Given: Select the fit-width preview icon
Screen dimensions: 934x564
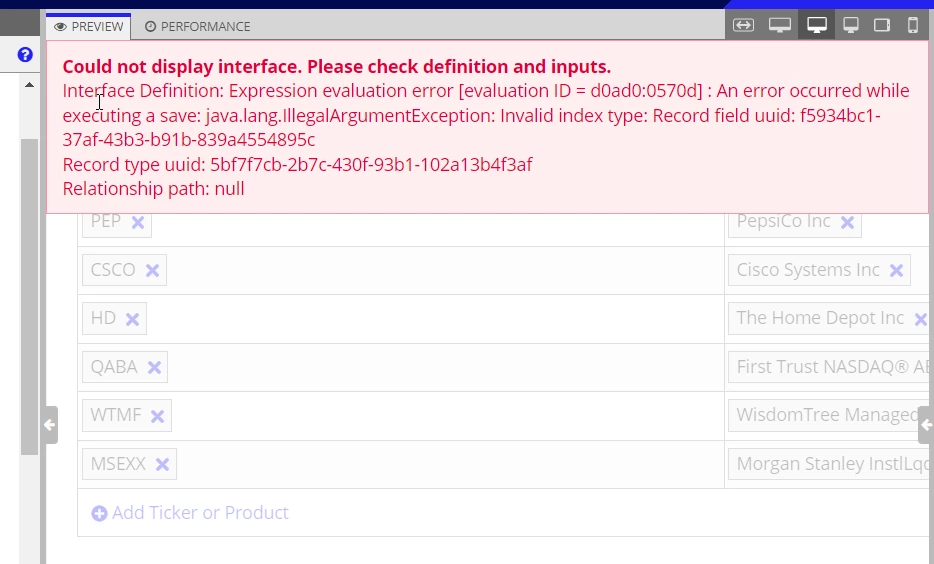Looking at the screenshot, I should point(743,25).
